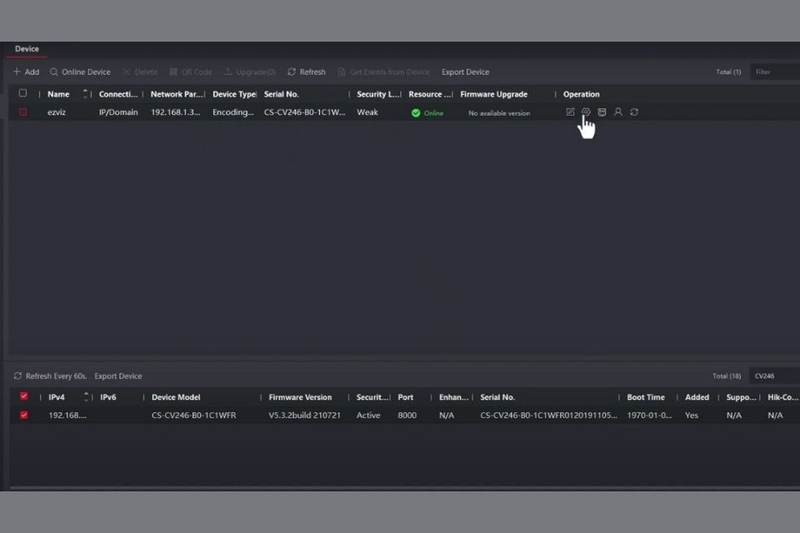
Task: Click port 8000 cell
Action: (x=407, y=415)
